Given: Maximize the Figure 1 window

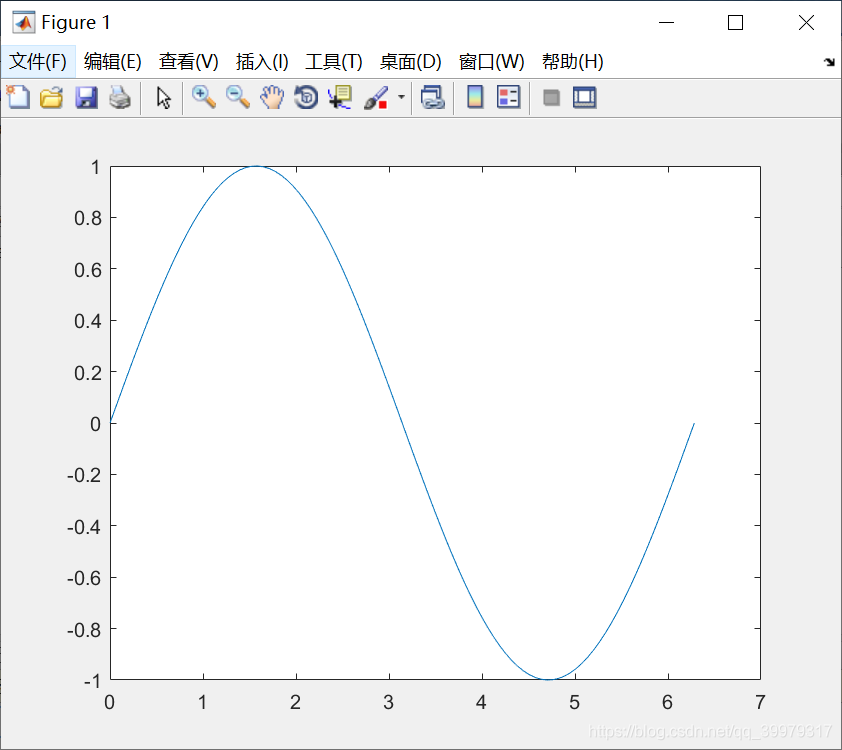Looking at the screenshot, I should (735, 23).
